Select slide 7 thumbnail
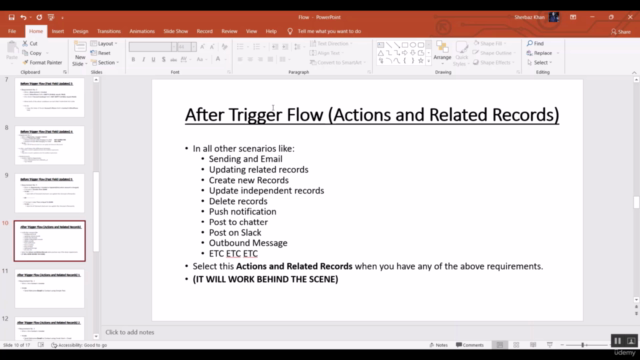Screen dimensions: 640x360 (49, 98)
